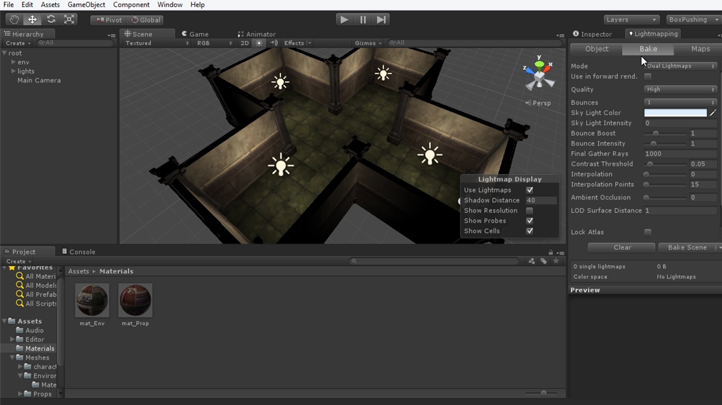Toggle scene lighting icon
This screenshot has width=722, height=405.
click(x=259, y=43)
